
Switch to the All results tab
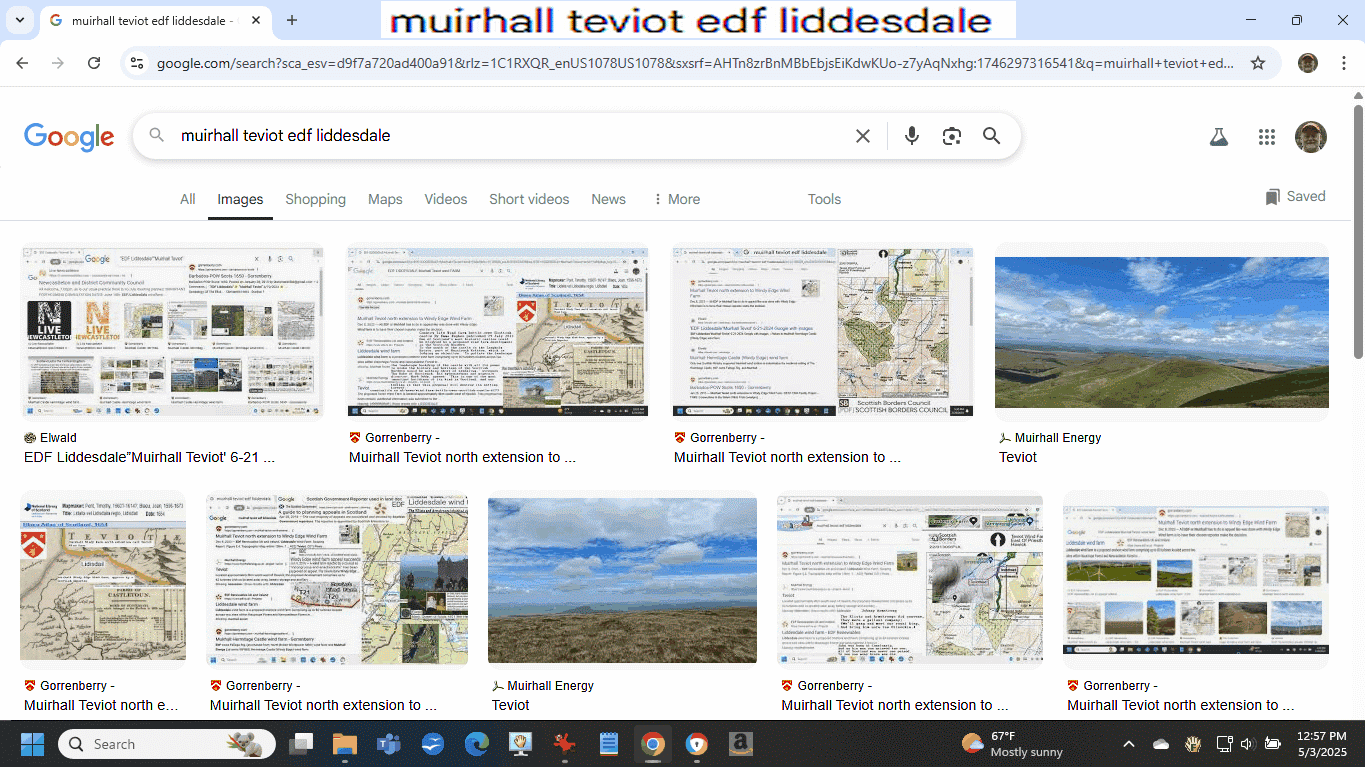pos(187,199)
